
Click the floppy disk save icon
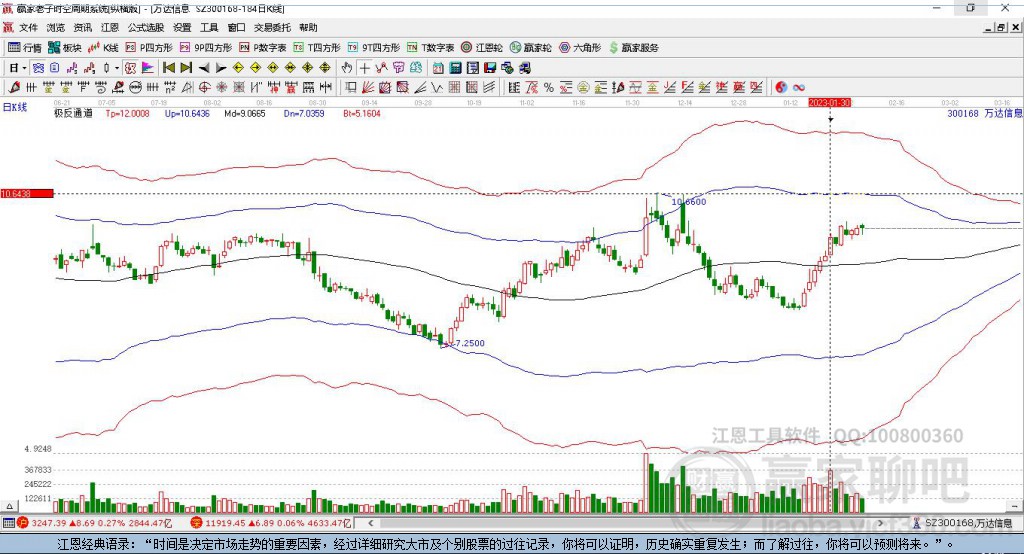490,68
